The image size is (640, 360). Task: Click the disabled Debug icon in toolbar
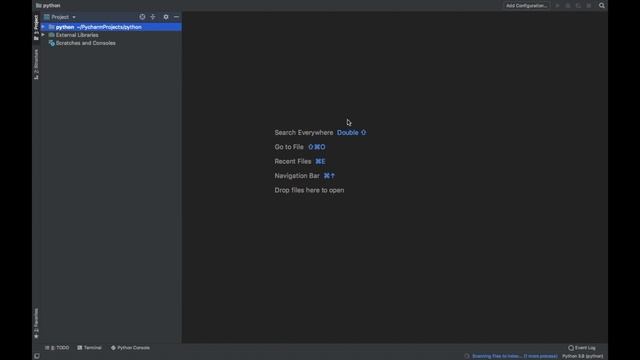pyautogui.click(x=568, y=6)
